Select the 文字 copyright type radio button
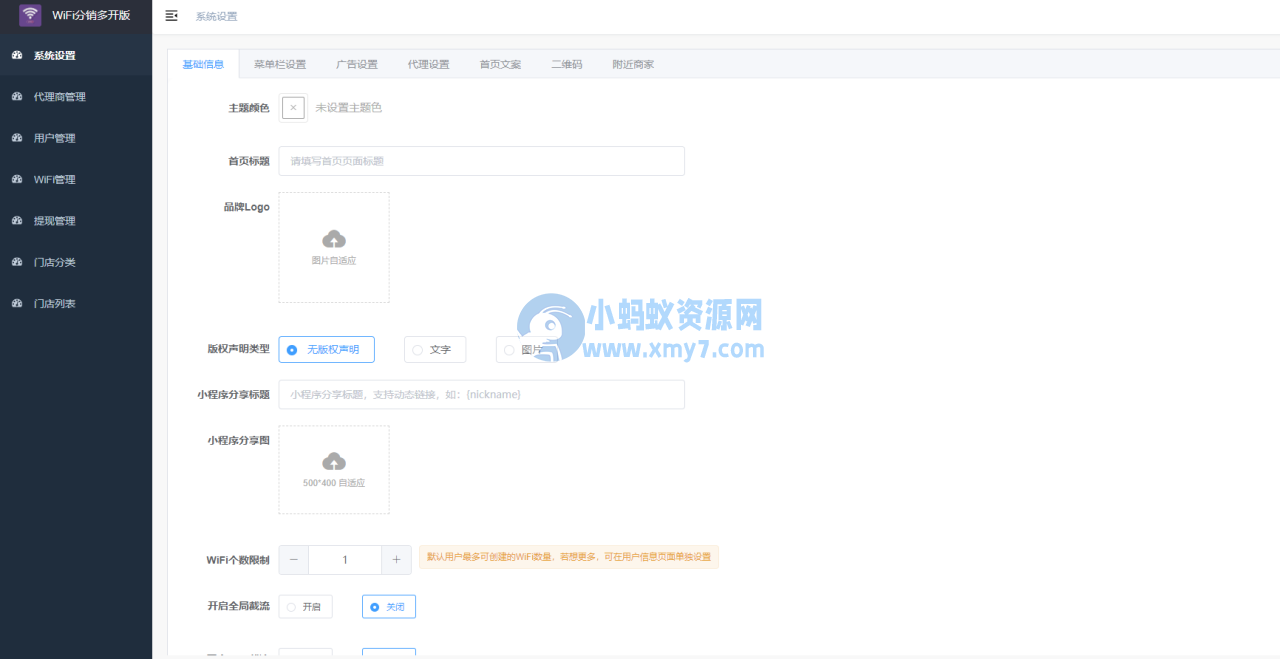The image size is (1280, 659). click(434, 349)
